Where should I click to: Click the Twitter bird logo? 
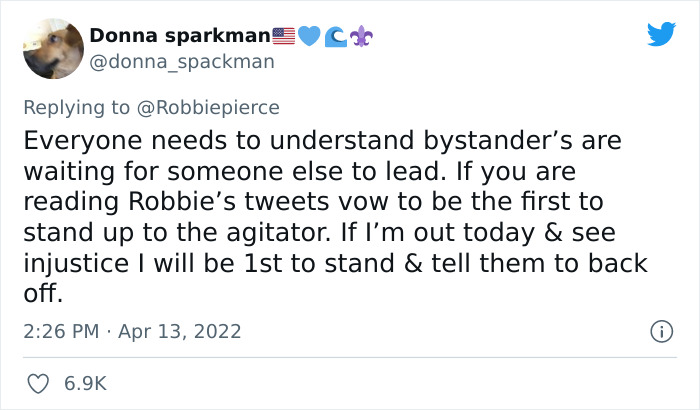coord(661,34)
